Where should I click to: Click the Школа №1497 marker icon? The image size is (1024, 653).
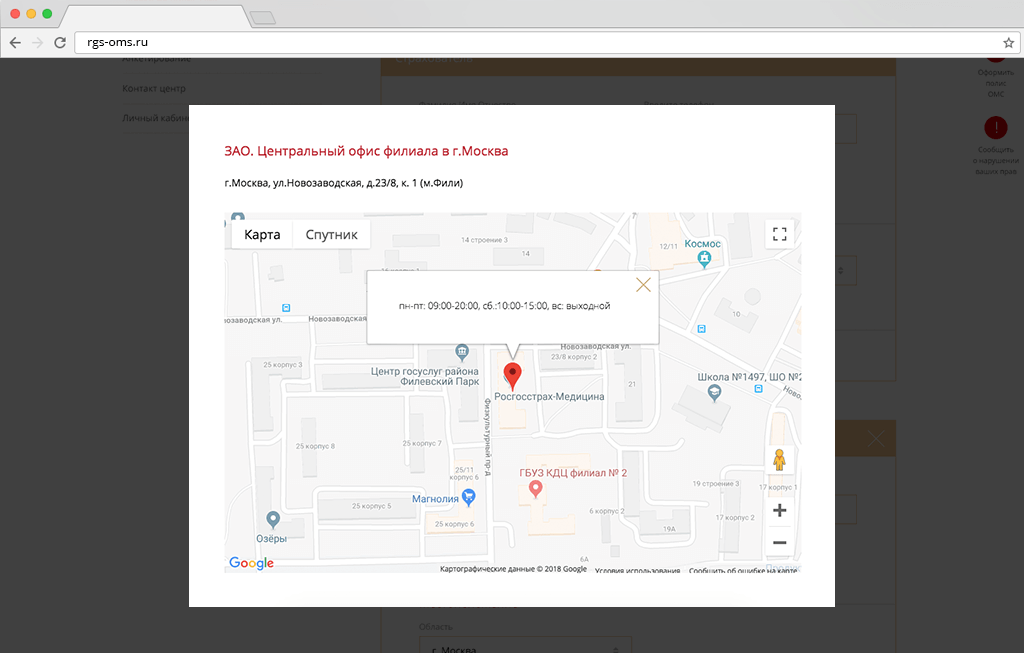(x=714, y=393)
